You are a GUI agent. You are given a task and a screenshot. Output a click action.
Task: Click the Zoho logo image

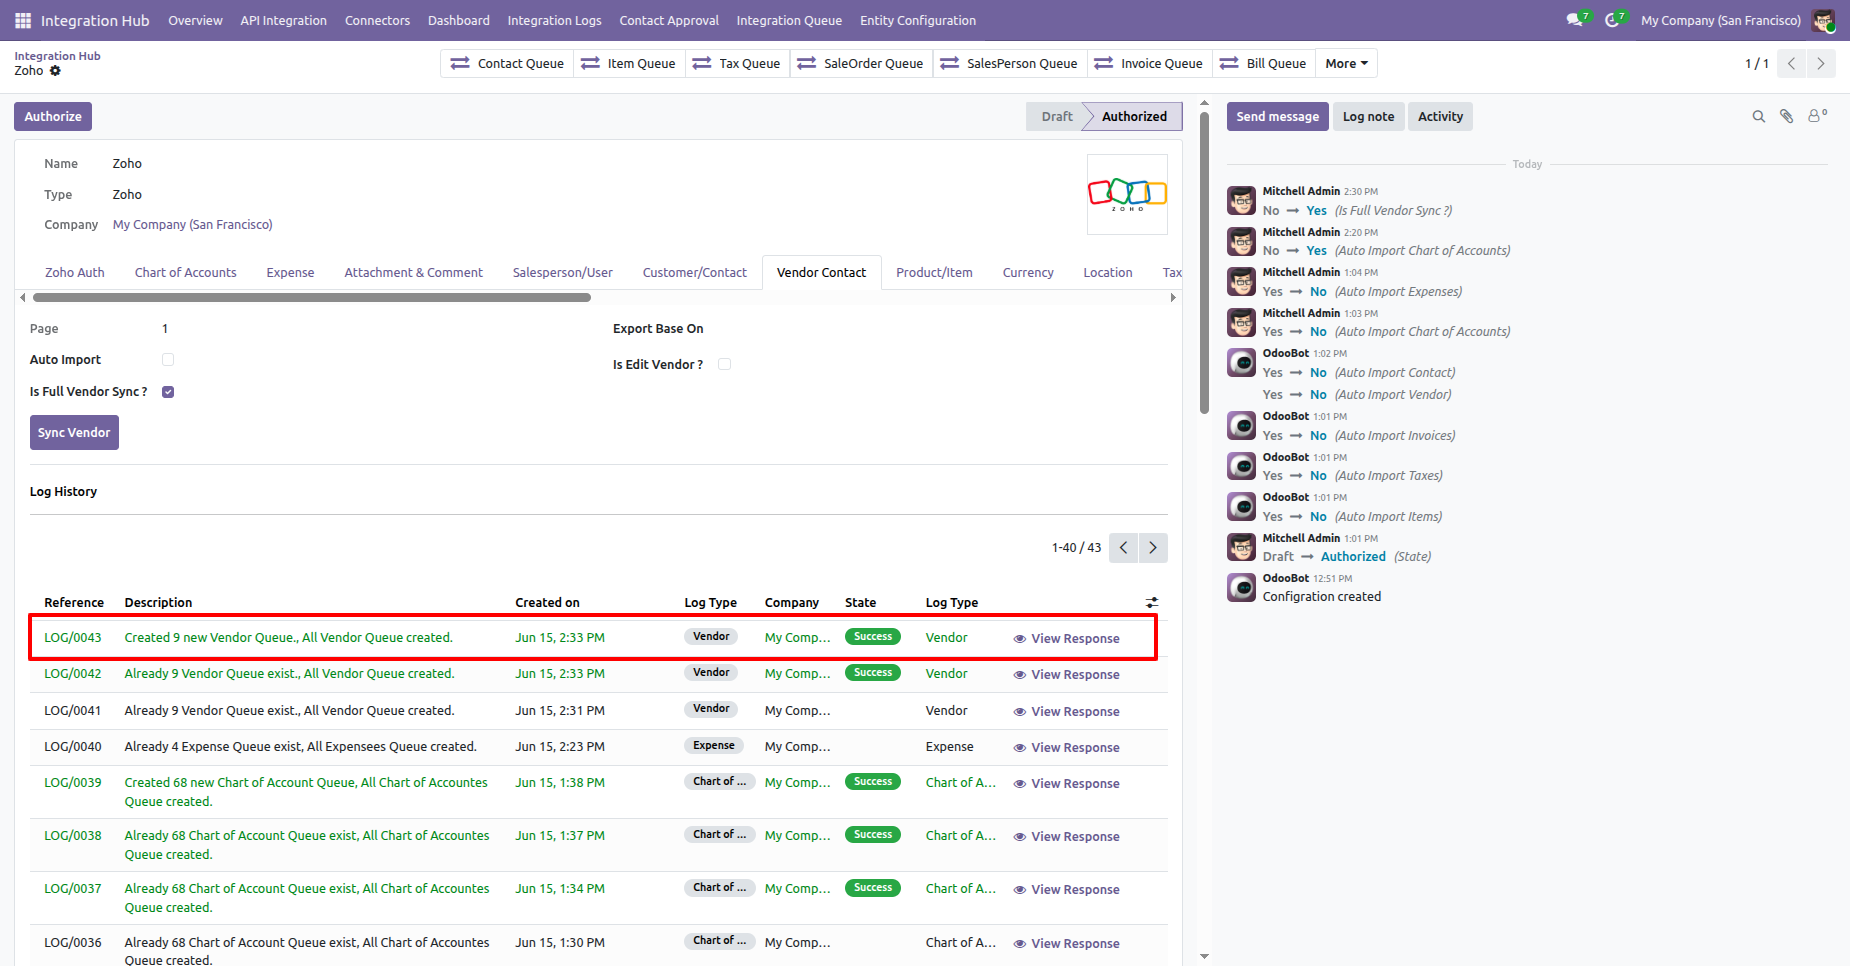coord(1127,194)
